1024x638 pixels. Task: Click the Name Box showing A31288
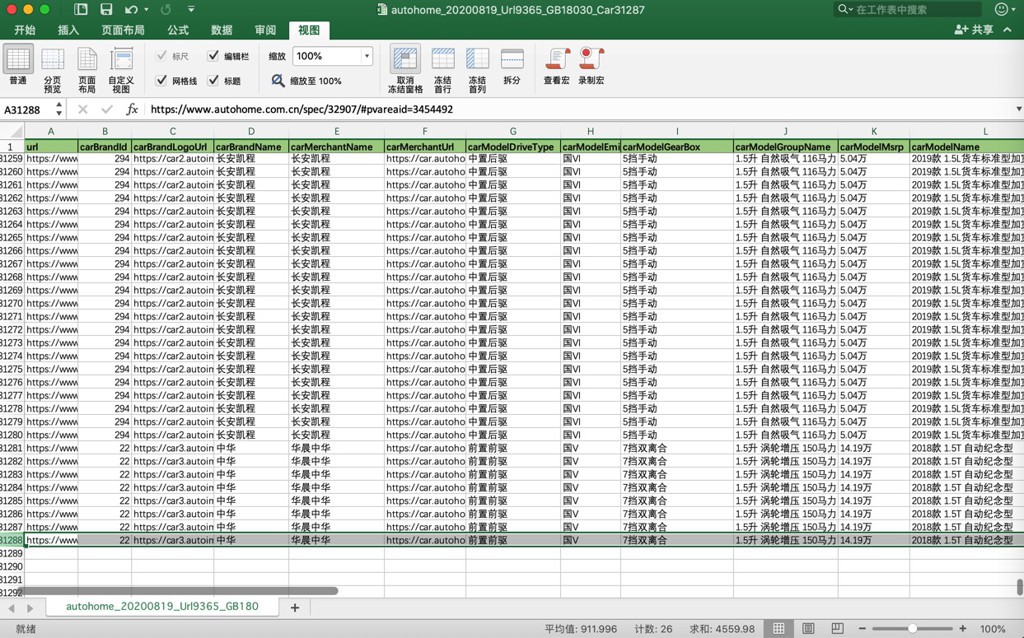[26, 109]
